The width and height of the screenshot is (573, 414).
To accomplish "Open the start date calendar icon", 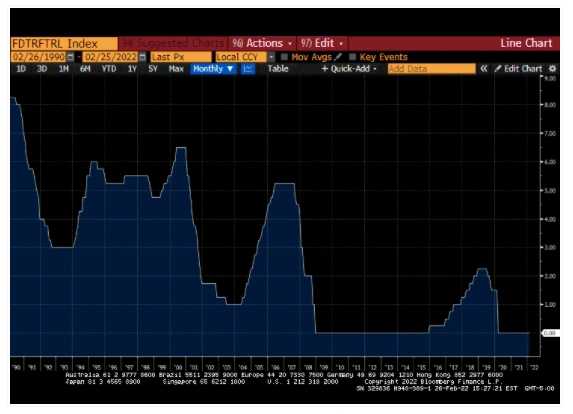I will 70,57.
